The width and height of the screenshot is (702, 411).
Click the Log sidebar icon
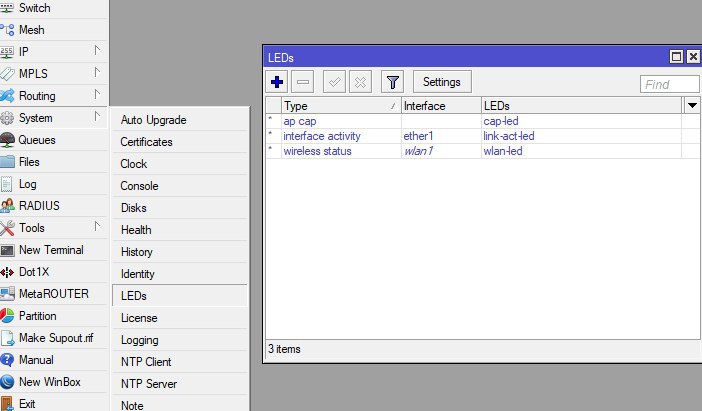[7, 184]
